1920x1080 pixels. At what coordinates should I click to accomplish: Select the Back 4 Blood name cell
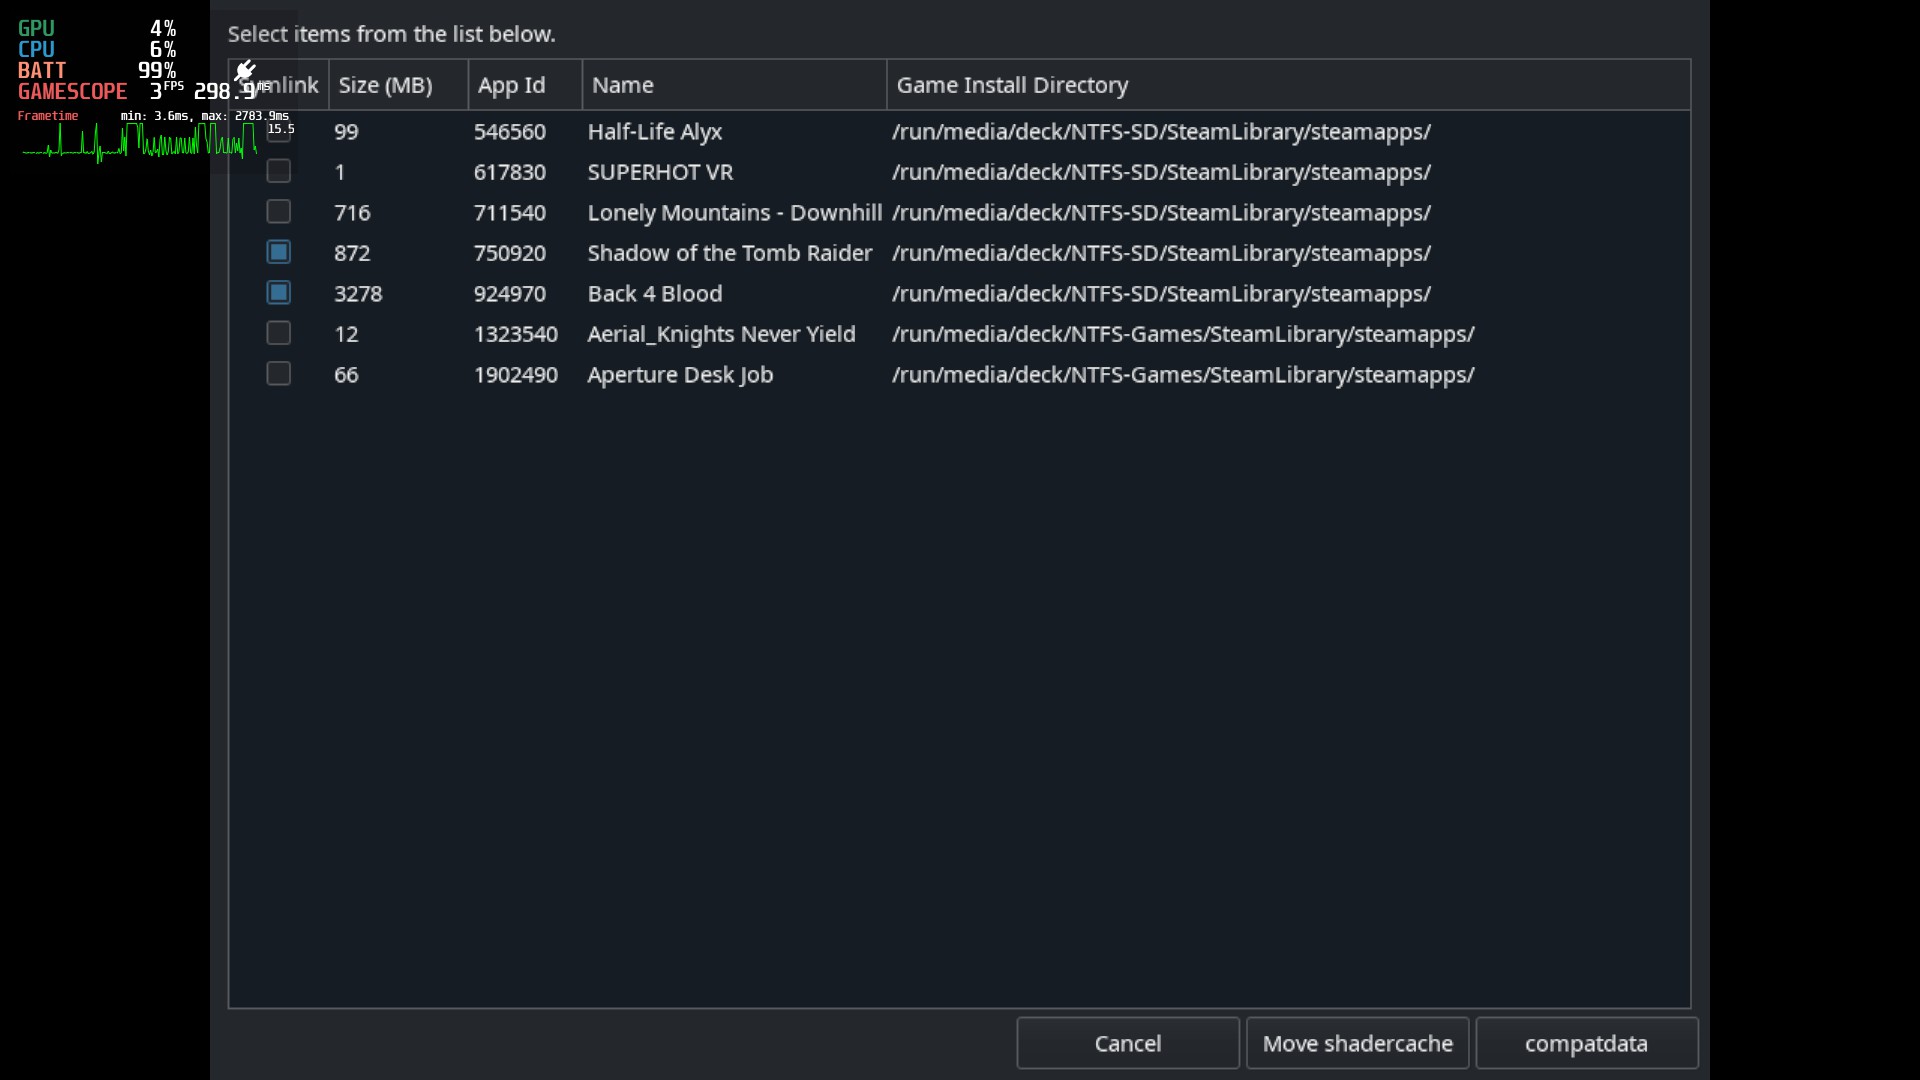click(x=654, y=294)
